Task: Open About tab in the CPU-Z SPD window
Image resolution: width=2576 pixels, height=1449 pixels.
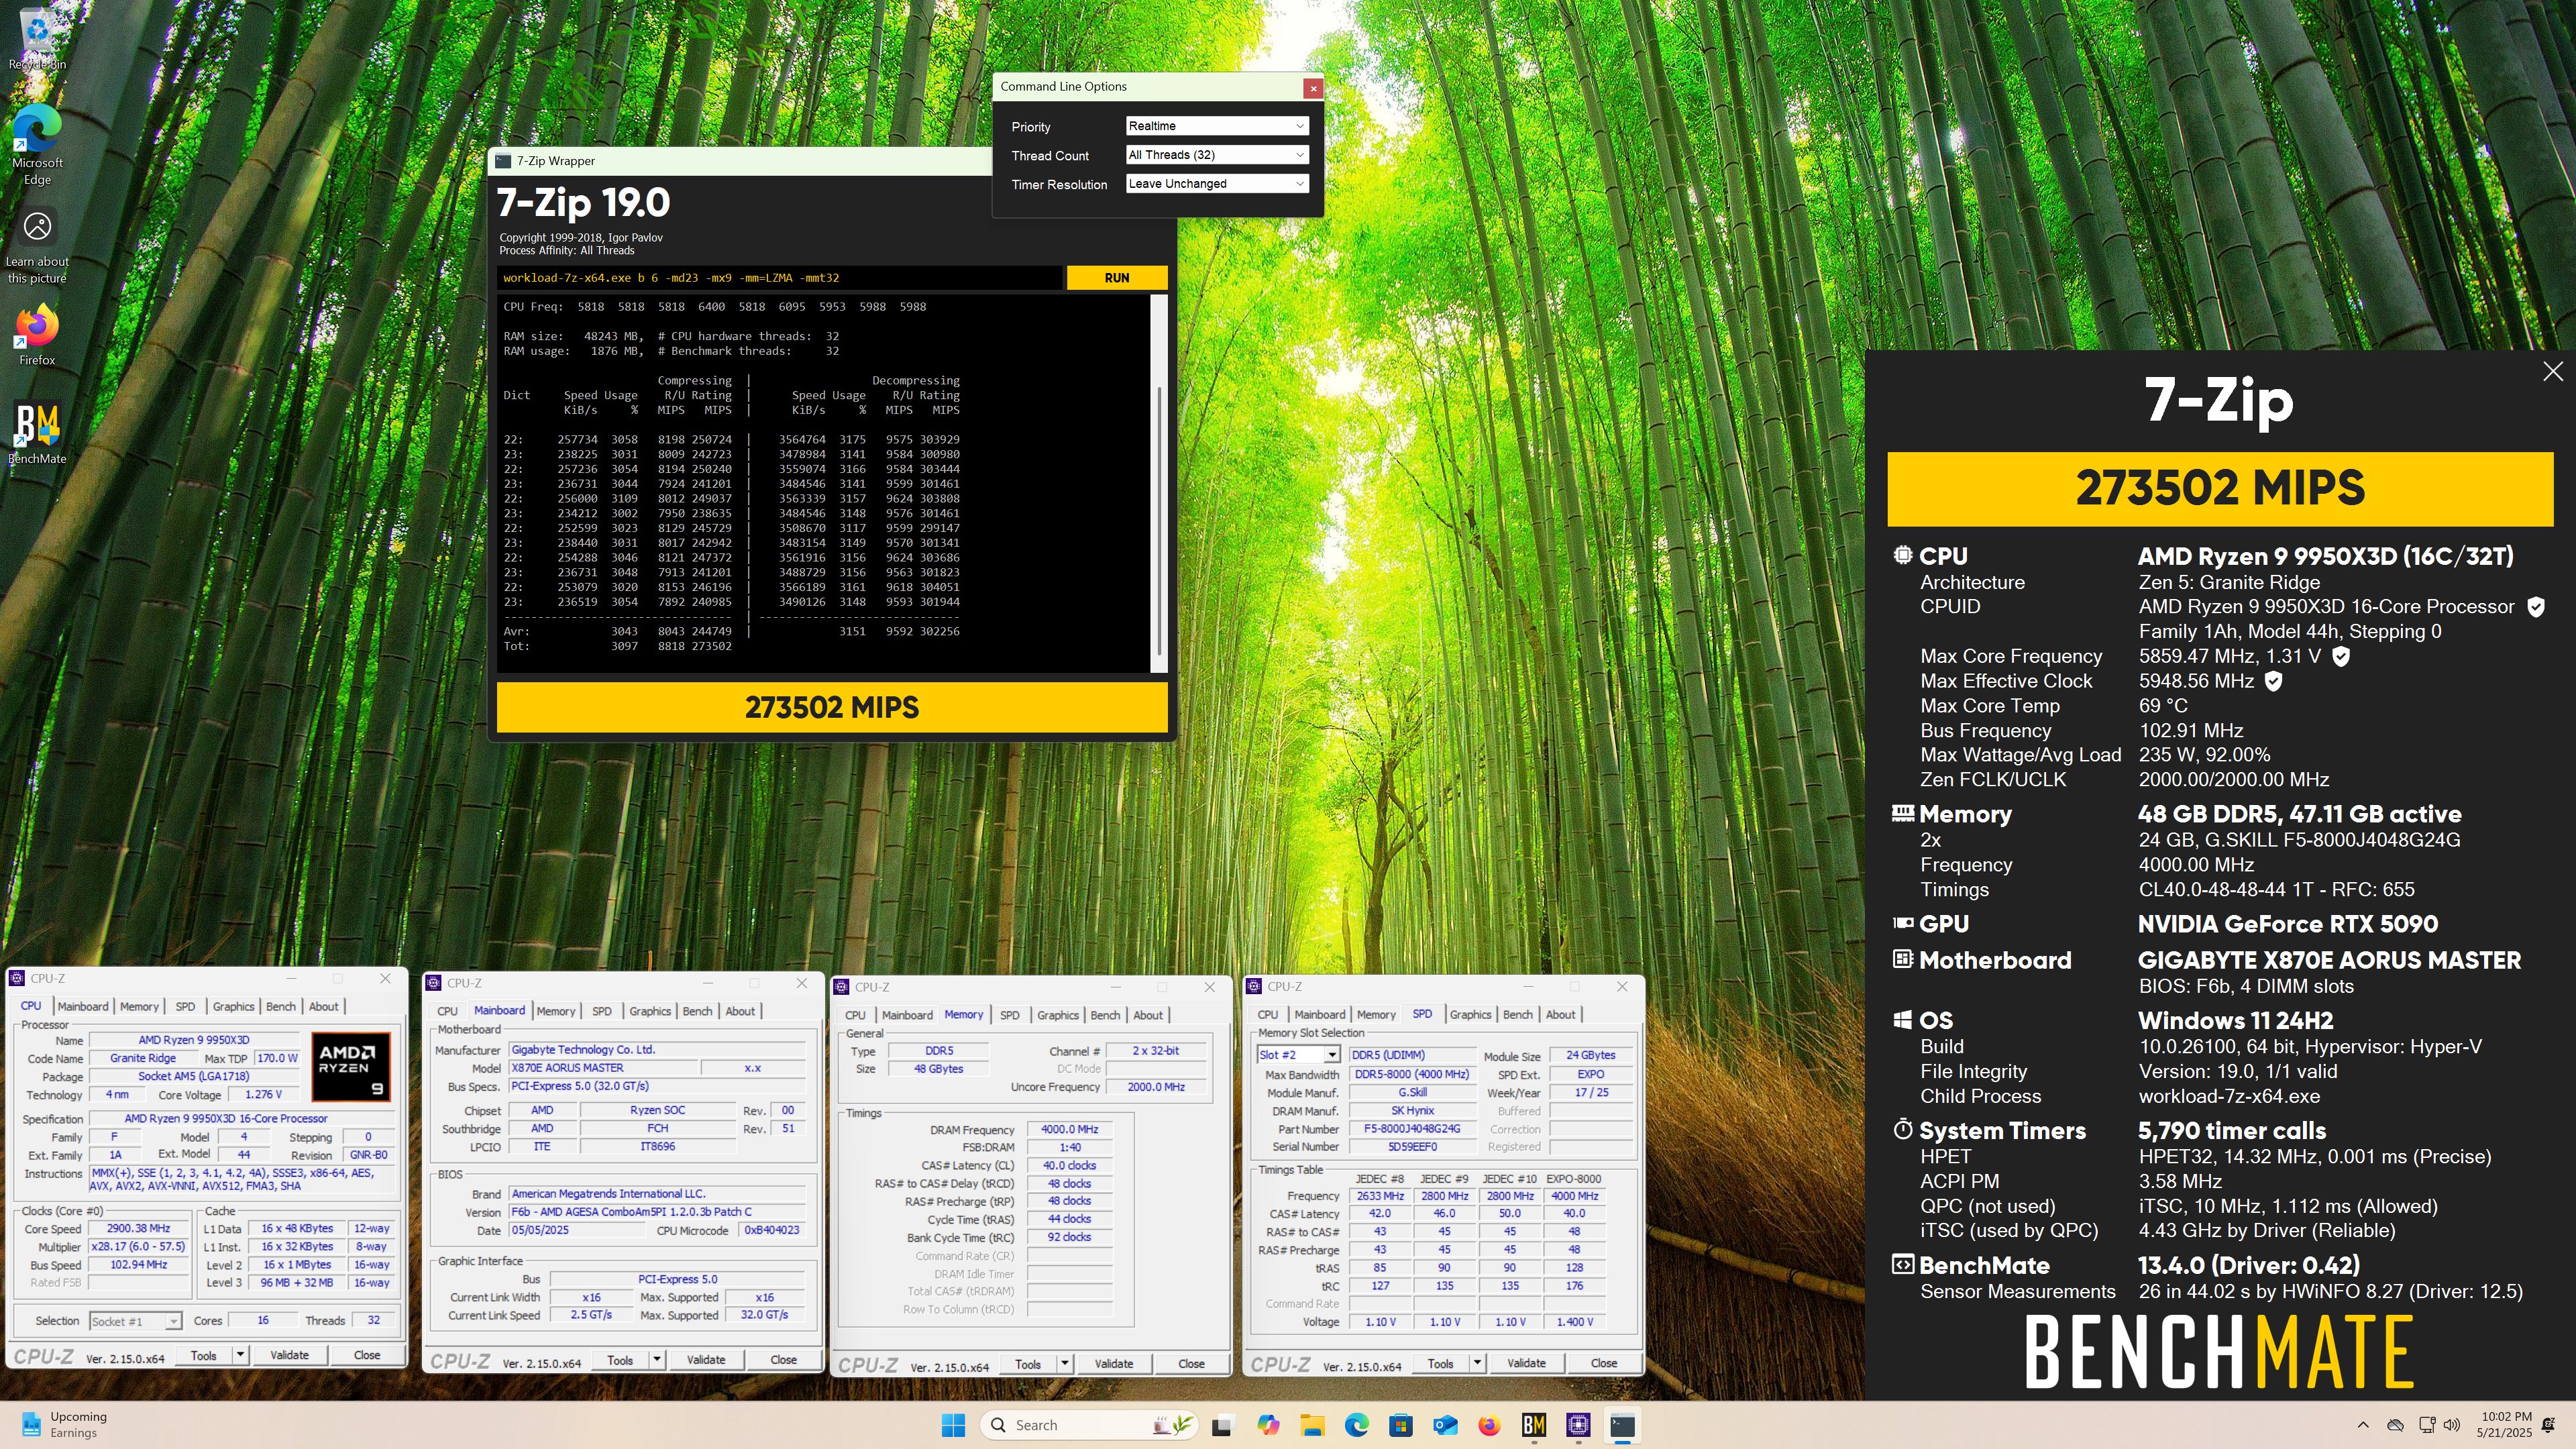Action: (x=1560, y=1015)
